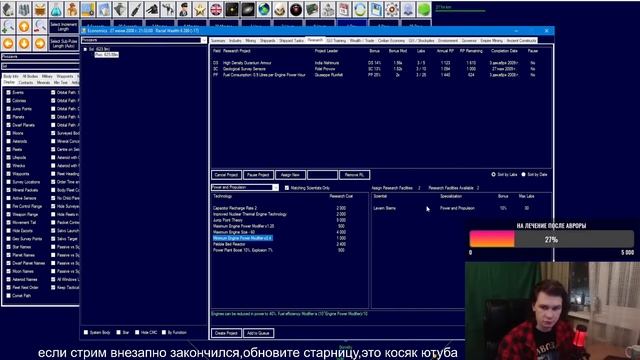Click the gold star medals icon

(x=200, y=9)
